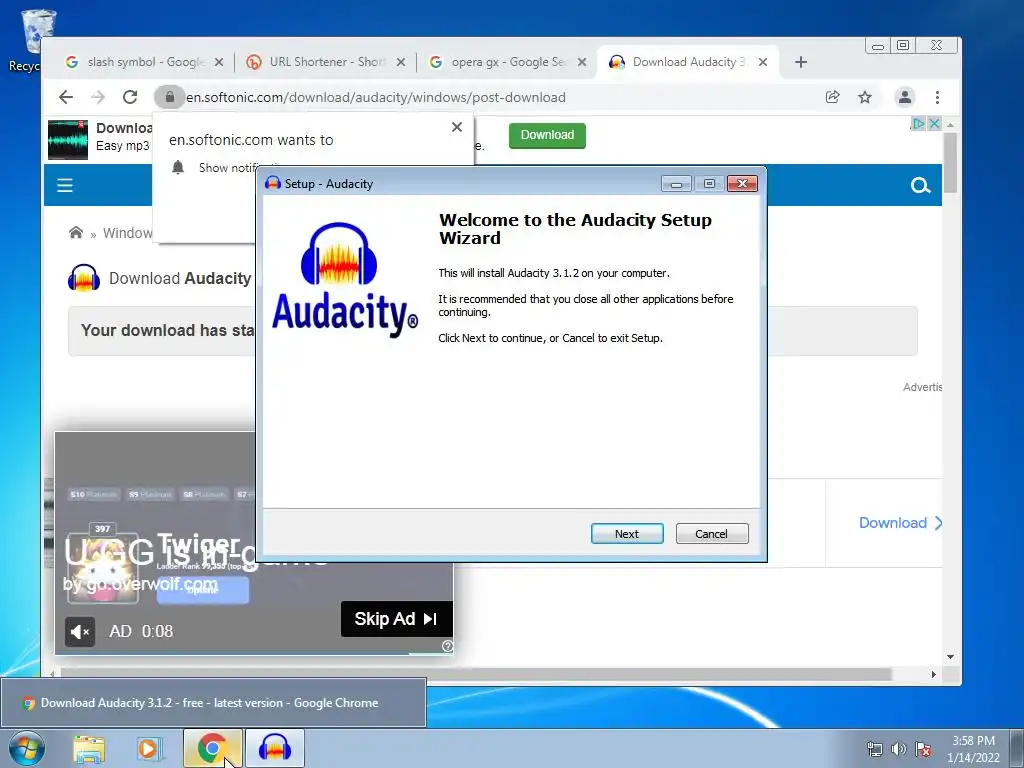Click the blue Download link at right
The height and width of the screenshot is (768, 1024).
900,523
